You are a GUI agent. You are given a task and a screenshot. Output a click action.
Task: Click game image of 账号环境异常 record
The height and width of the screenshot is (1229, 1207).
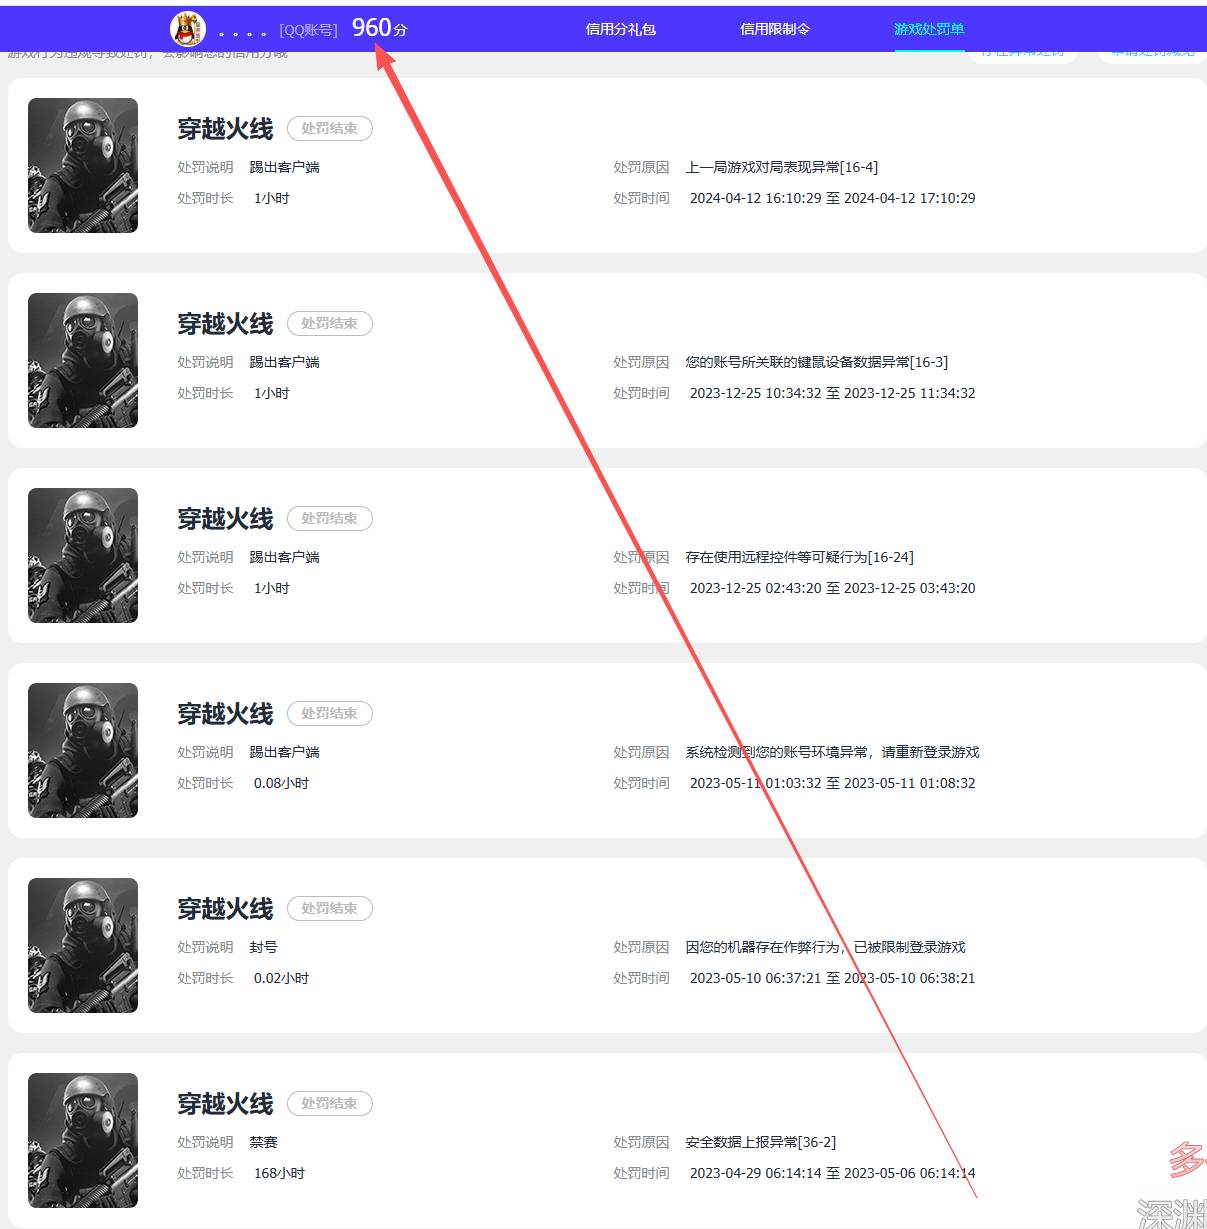click(x=83, y=750)
